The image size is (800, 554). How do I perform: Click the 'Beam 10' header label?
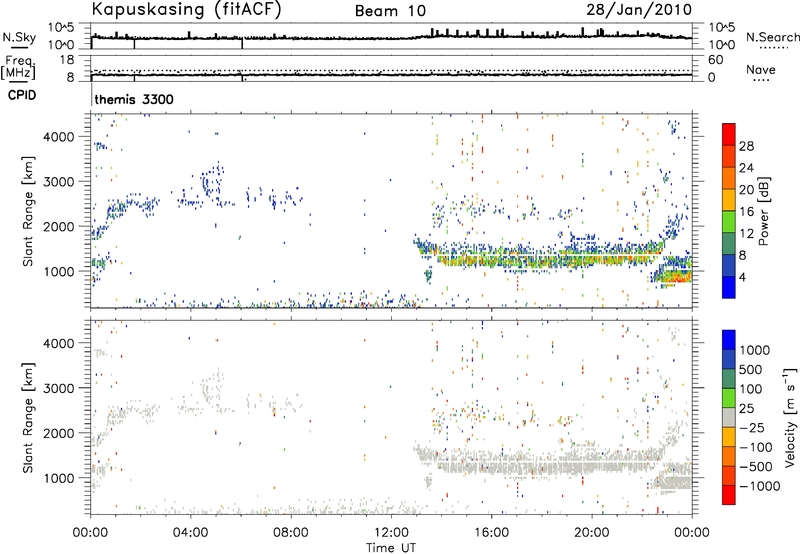pyautogui.click(x=390, y=11)
